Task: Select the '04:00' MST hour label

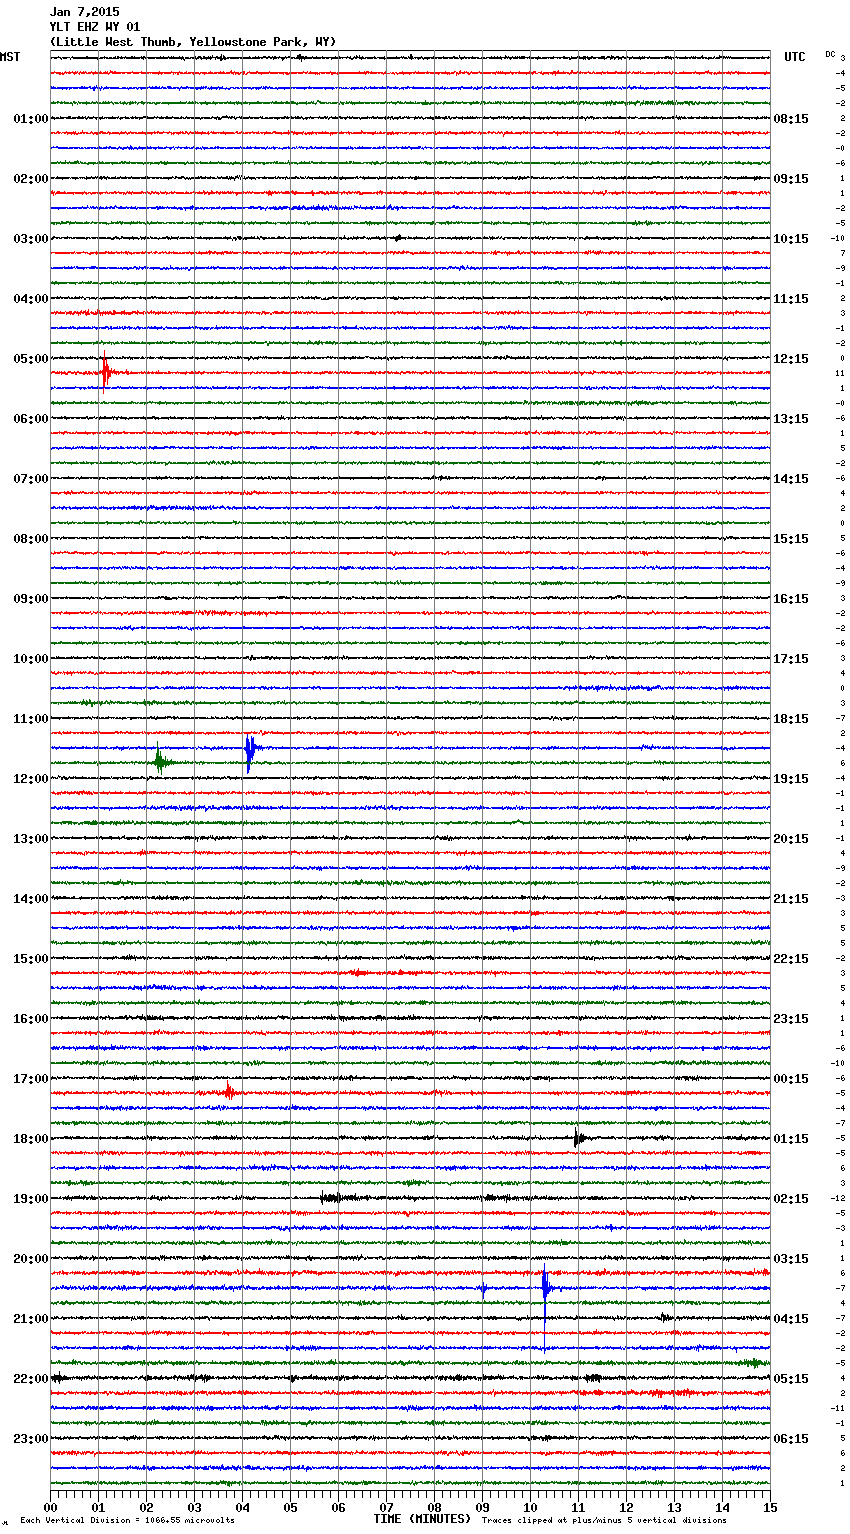Action: (x=31, y=299)
